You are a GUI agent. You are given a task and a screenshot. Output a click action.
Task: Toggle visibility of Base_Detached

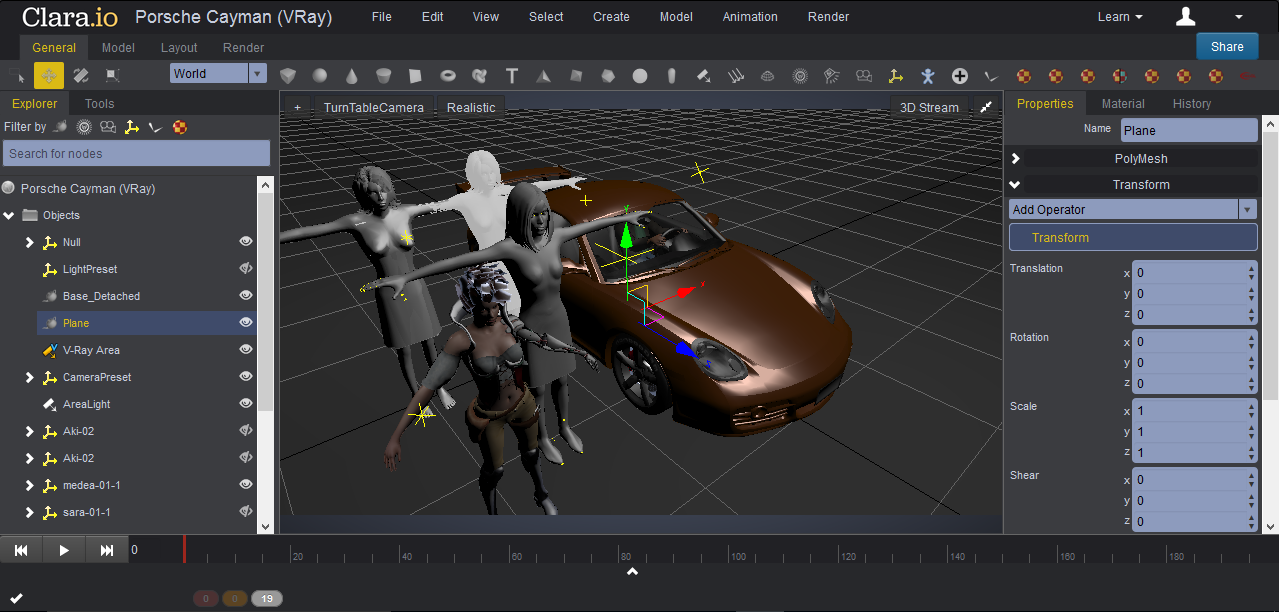tap(245, 296)
